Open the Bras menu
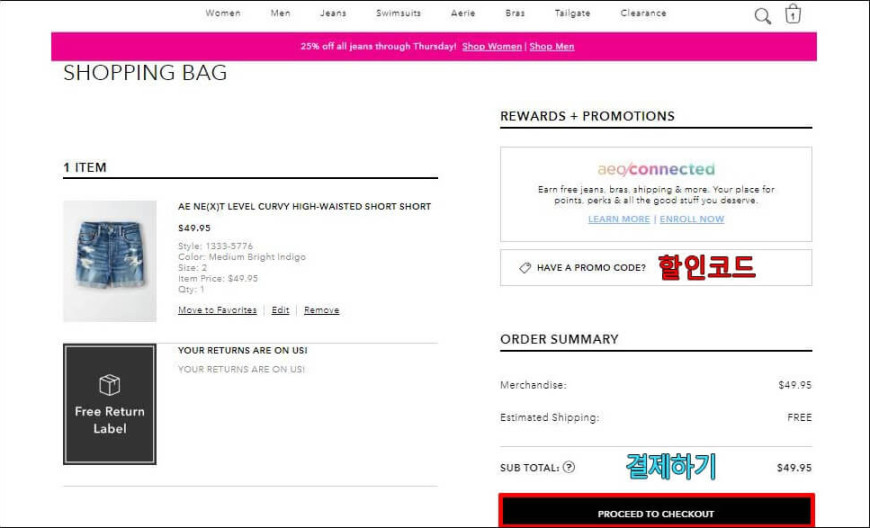The image size is (870, 528). pyautogui.click(x=515, y=13)
